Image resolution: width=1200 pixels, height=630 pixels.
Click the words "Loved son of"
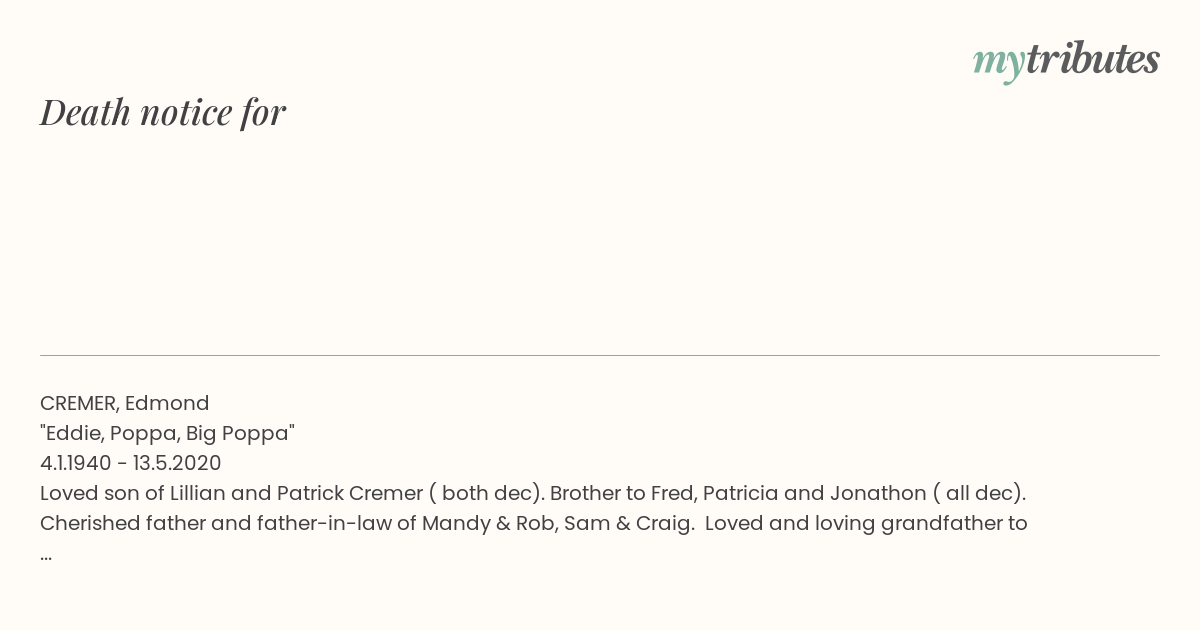(x=102, y=493)
